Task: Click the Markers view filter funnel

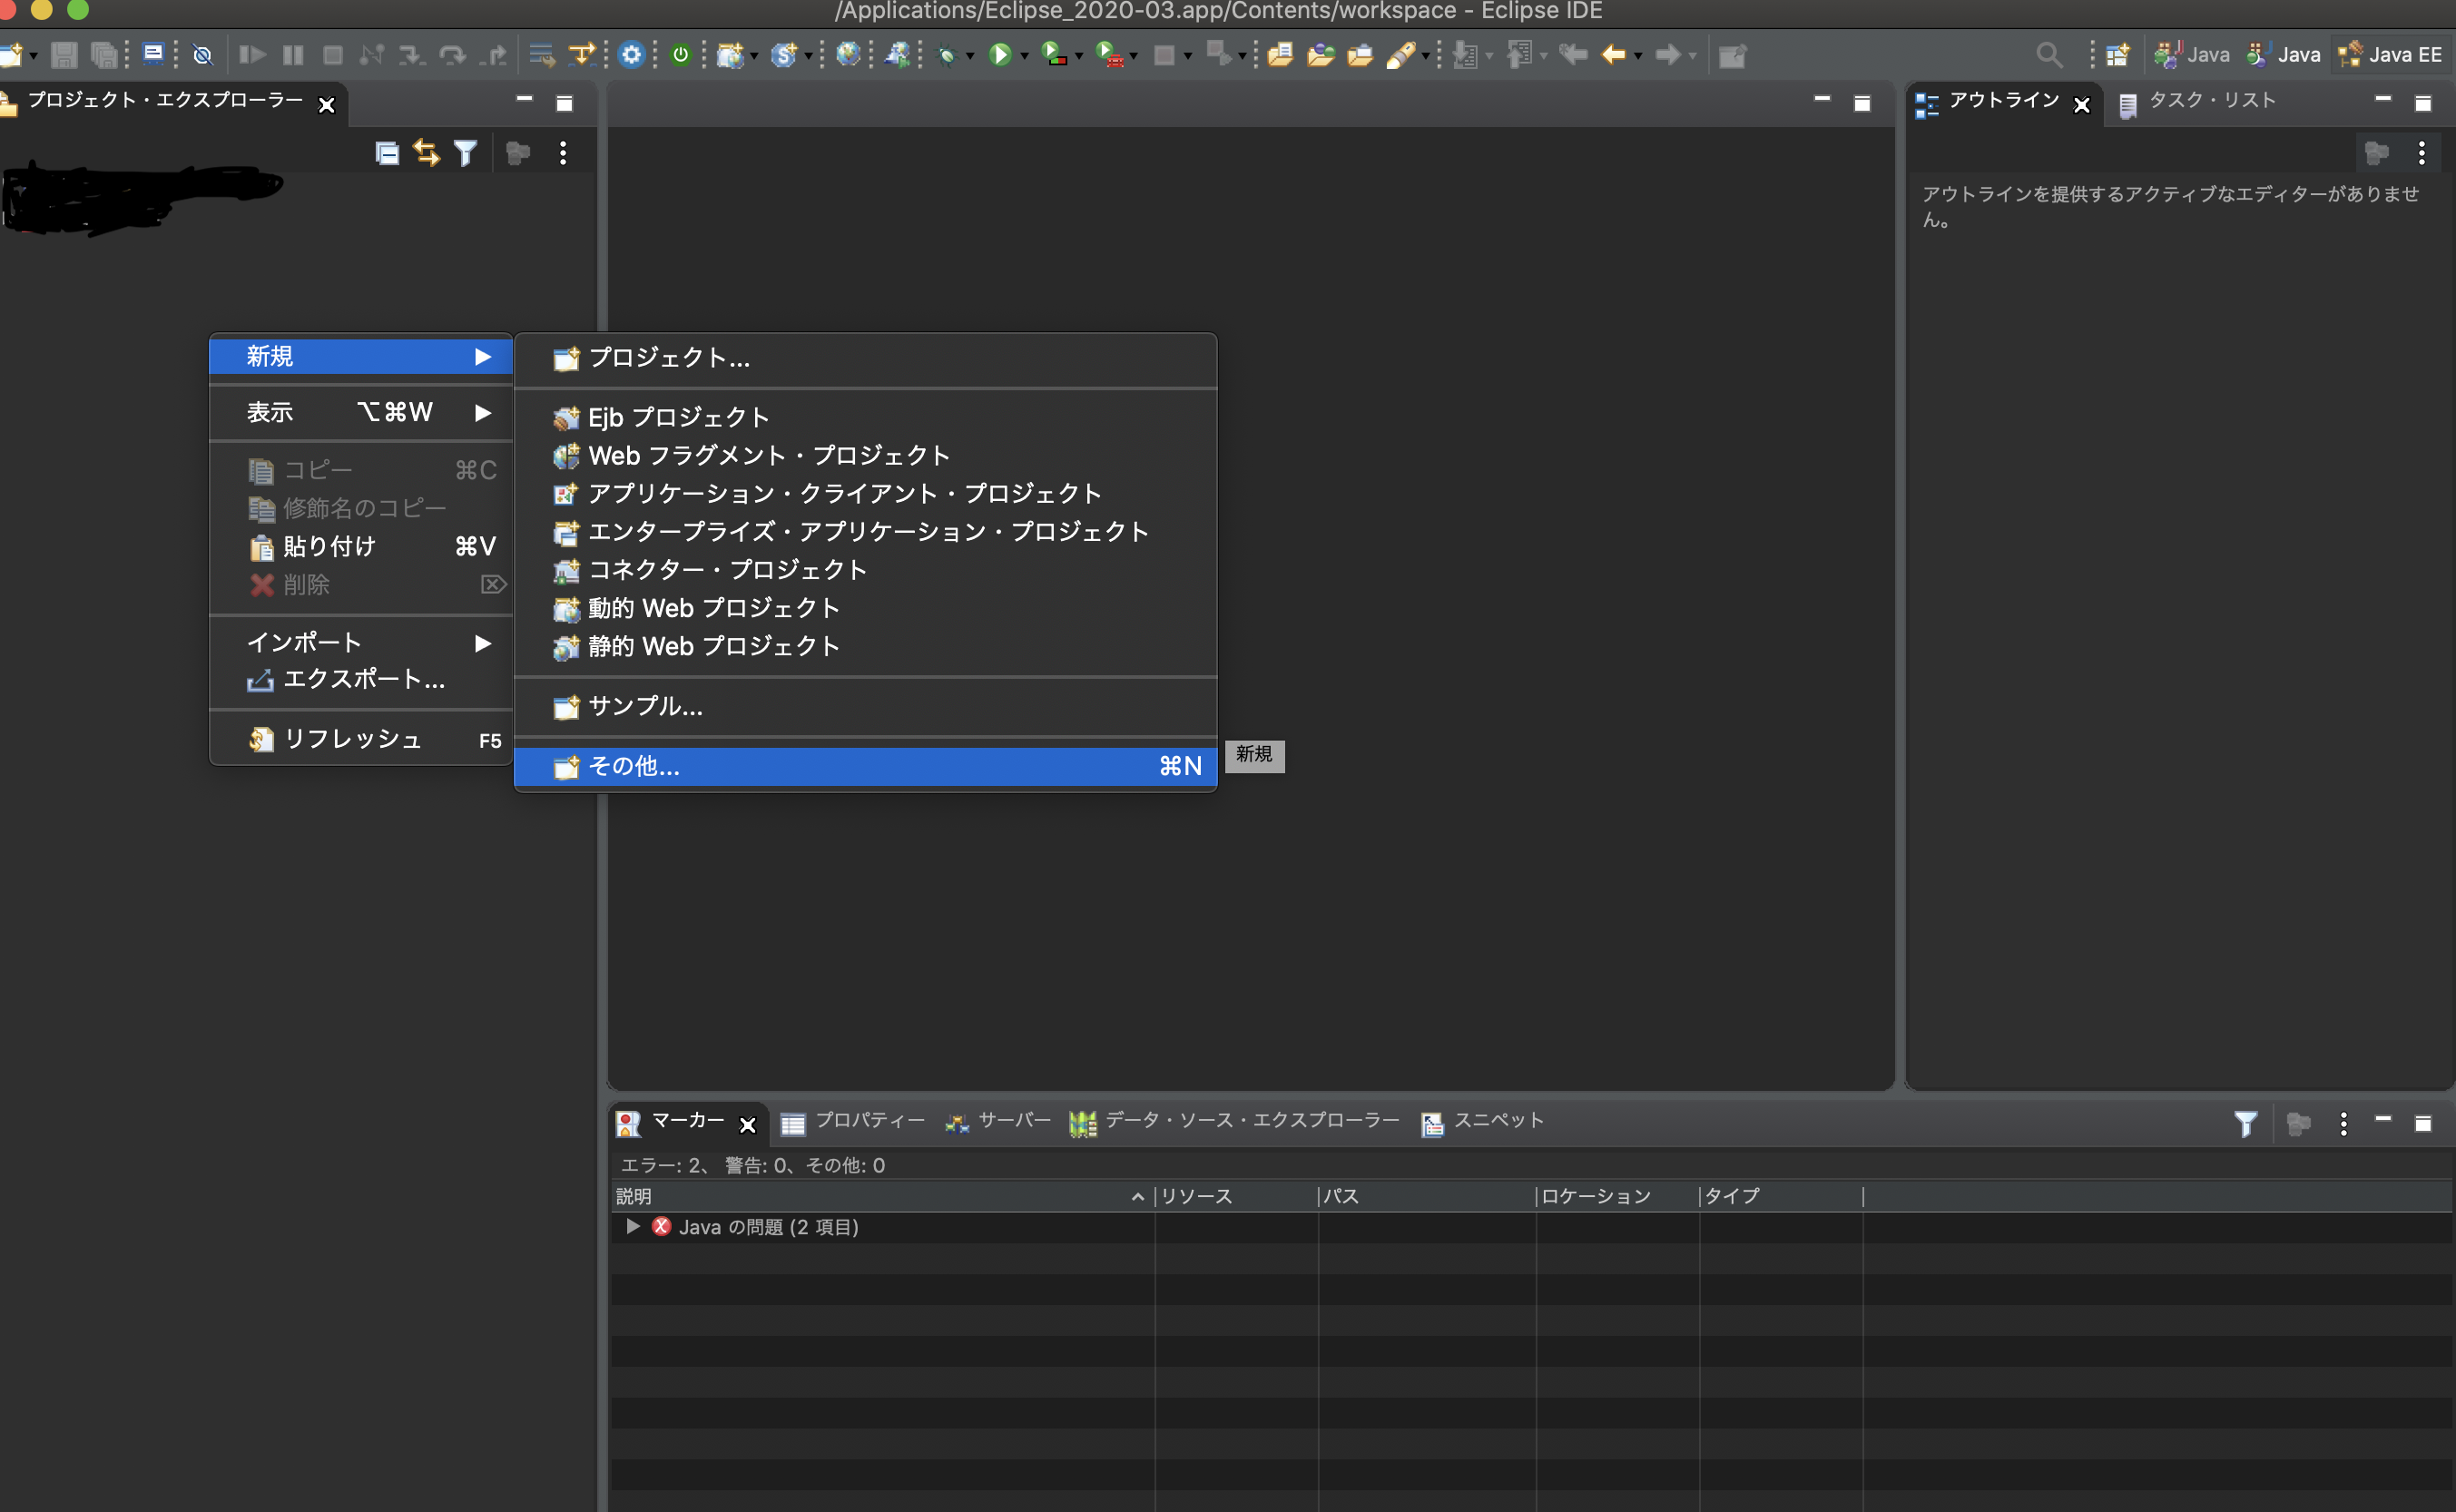Action: [2245, 1124]
